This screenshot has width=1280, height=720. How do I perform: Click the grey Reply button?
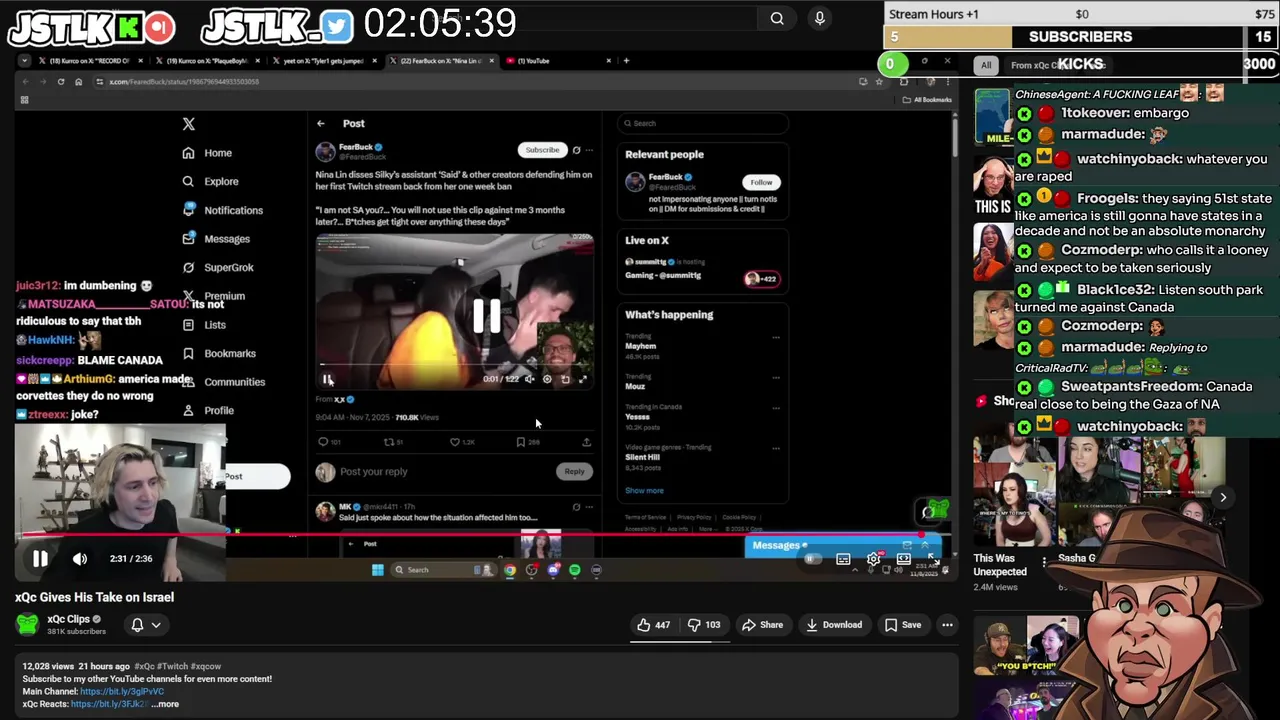tap(574, 472)
